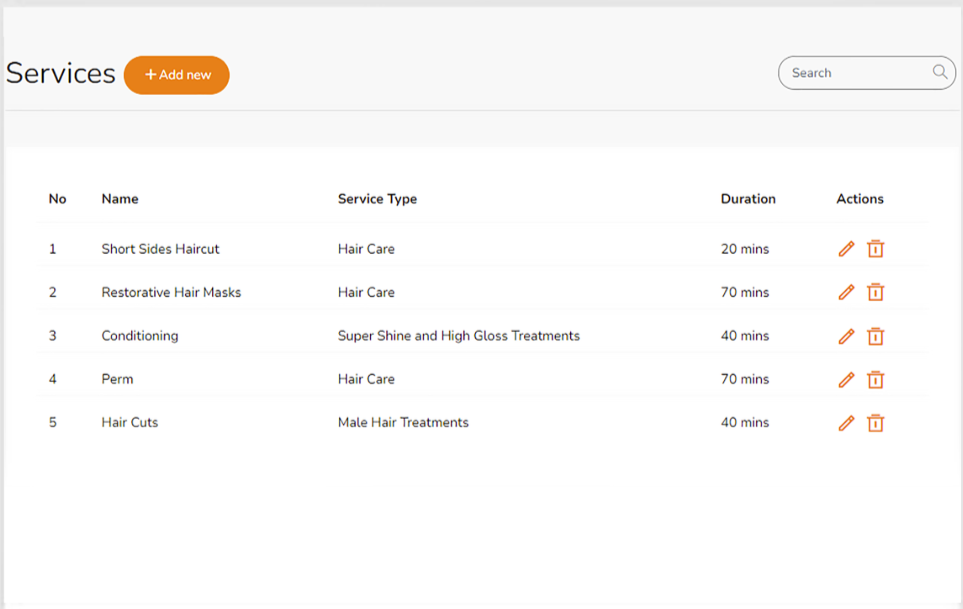This screenshot has height=609, width=963.
Task: Click the Name column header
Action: click(x=120, y=199)
